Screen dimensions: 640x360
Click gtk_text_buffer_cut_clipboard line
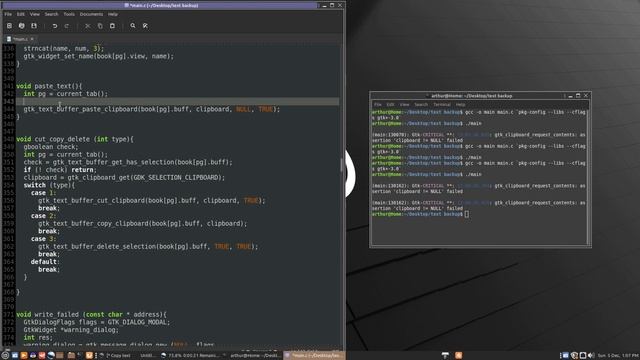coord(152,200)
